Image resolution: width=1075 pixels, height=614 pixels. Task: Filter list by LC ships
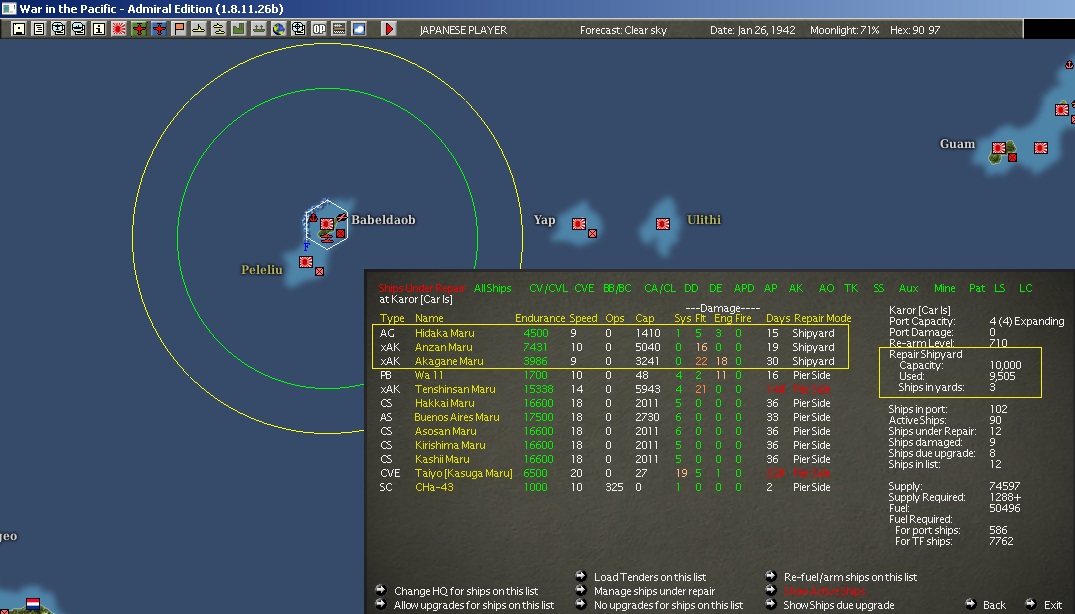pos(1026,288)
